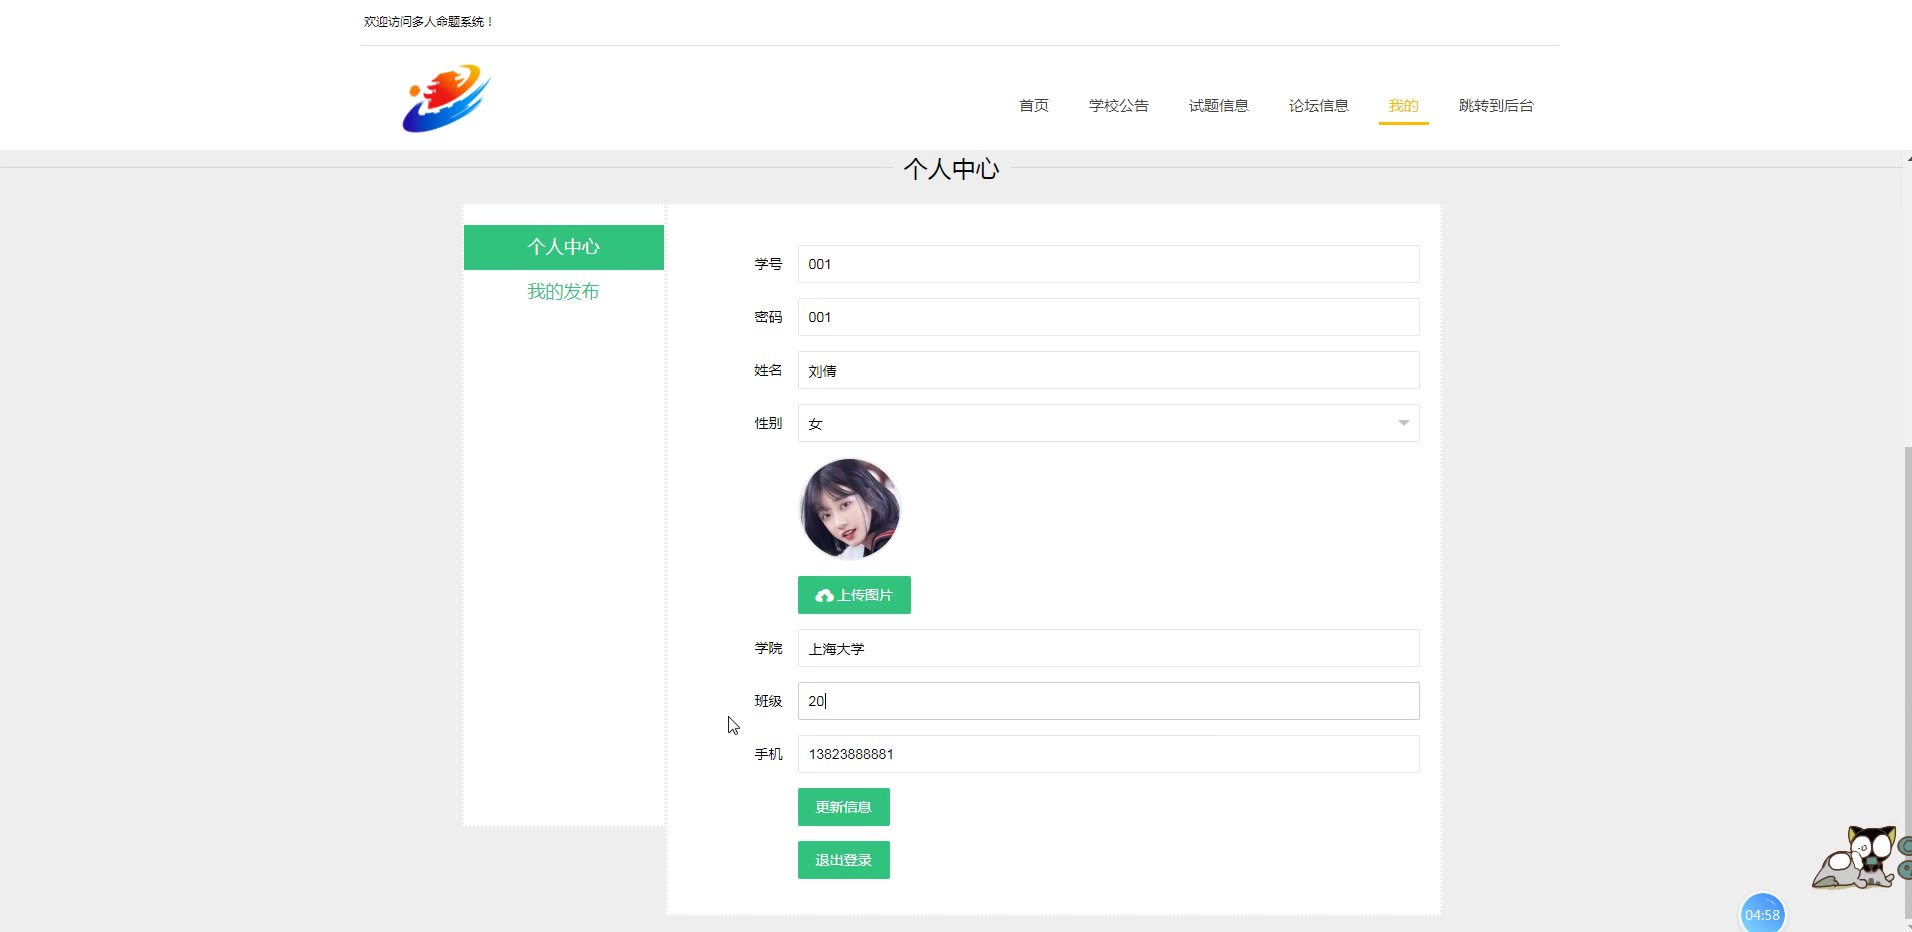Screen dimensions: 1912x932
Task: Click the circular profile avatar photo
Action: (x=850, y=509)
